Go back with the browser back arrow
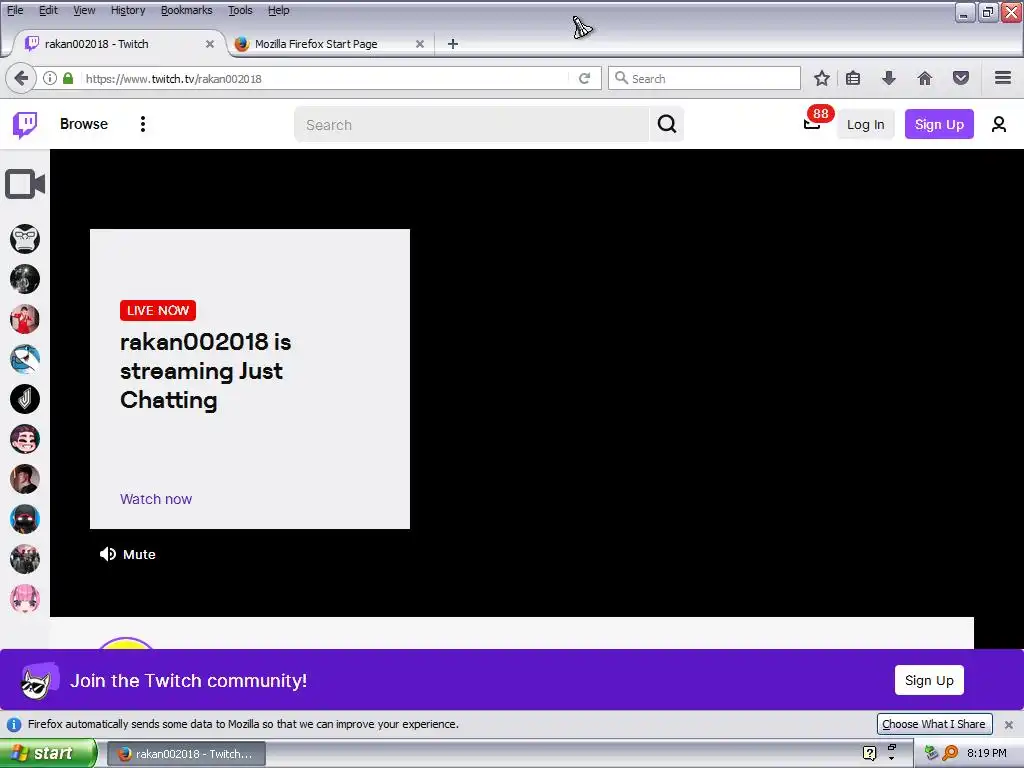Screen dimensions: 1024x768 [x=20, y=78]
